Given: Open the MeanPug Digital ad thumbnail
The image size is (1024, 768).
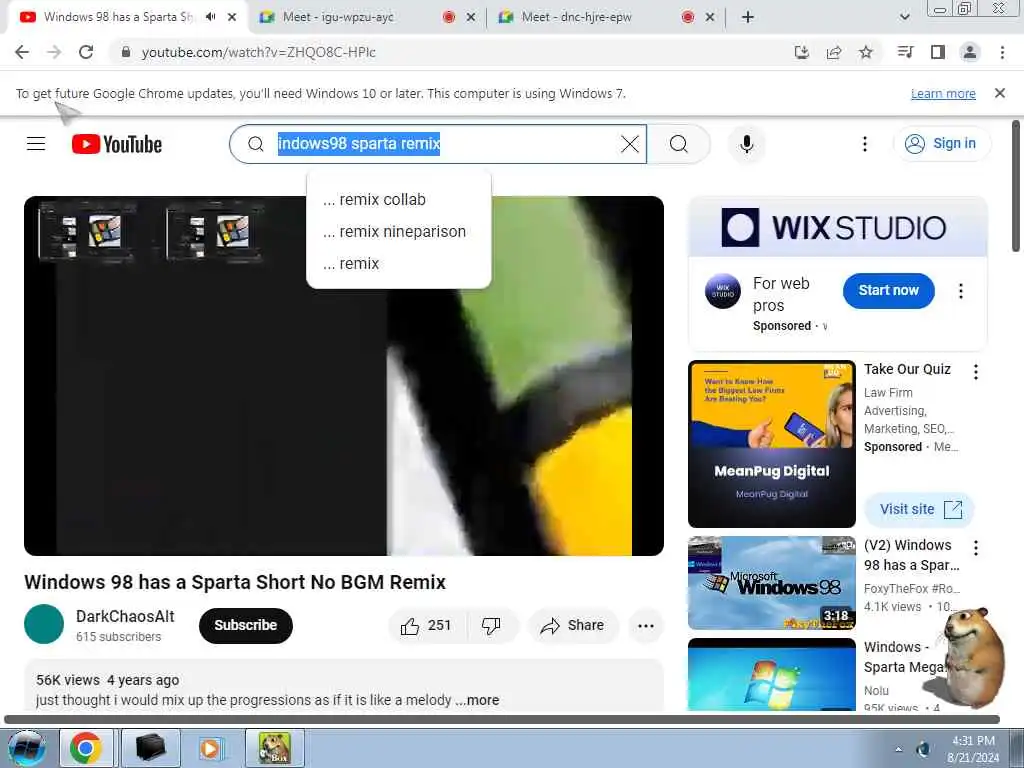Looking at the screenshot, I should point(771,444).
